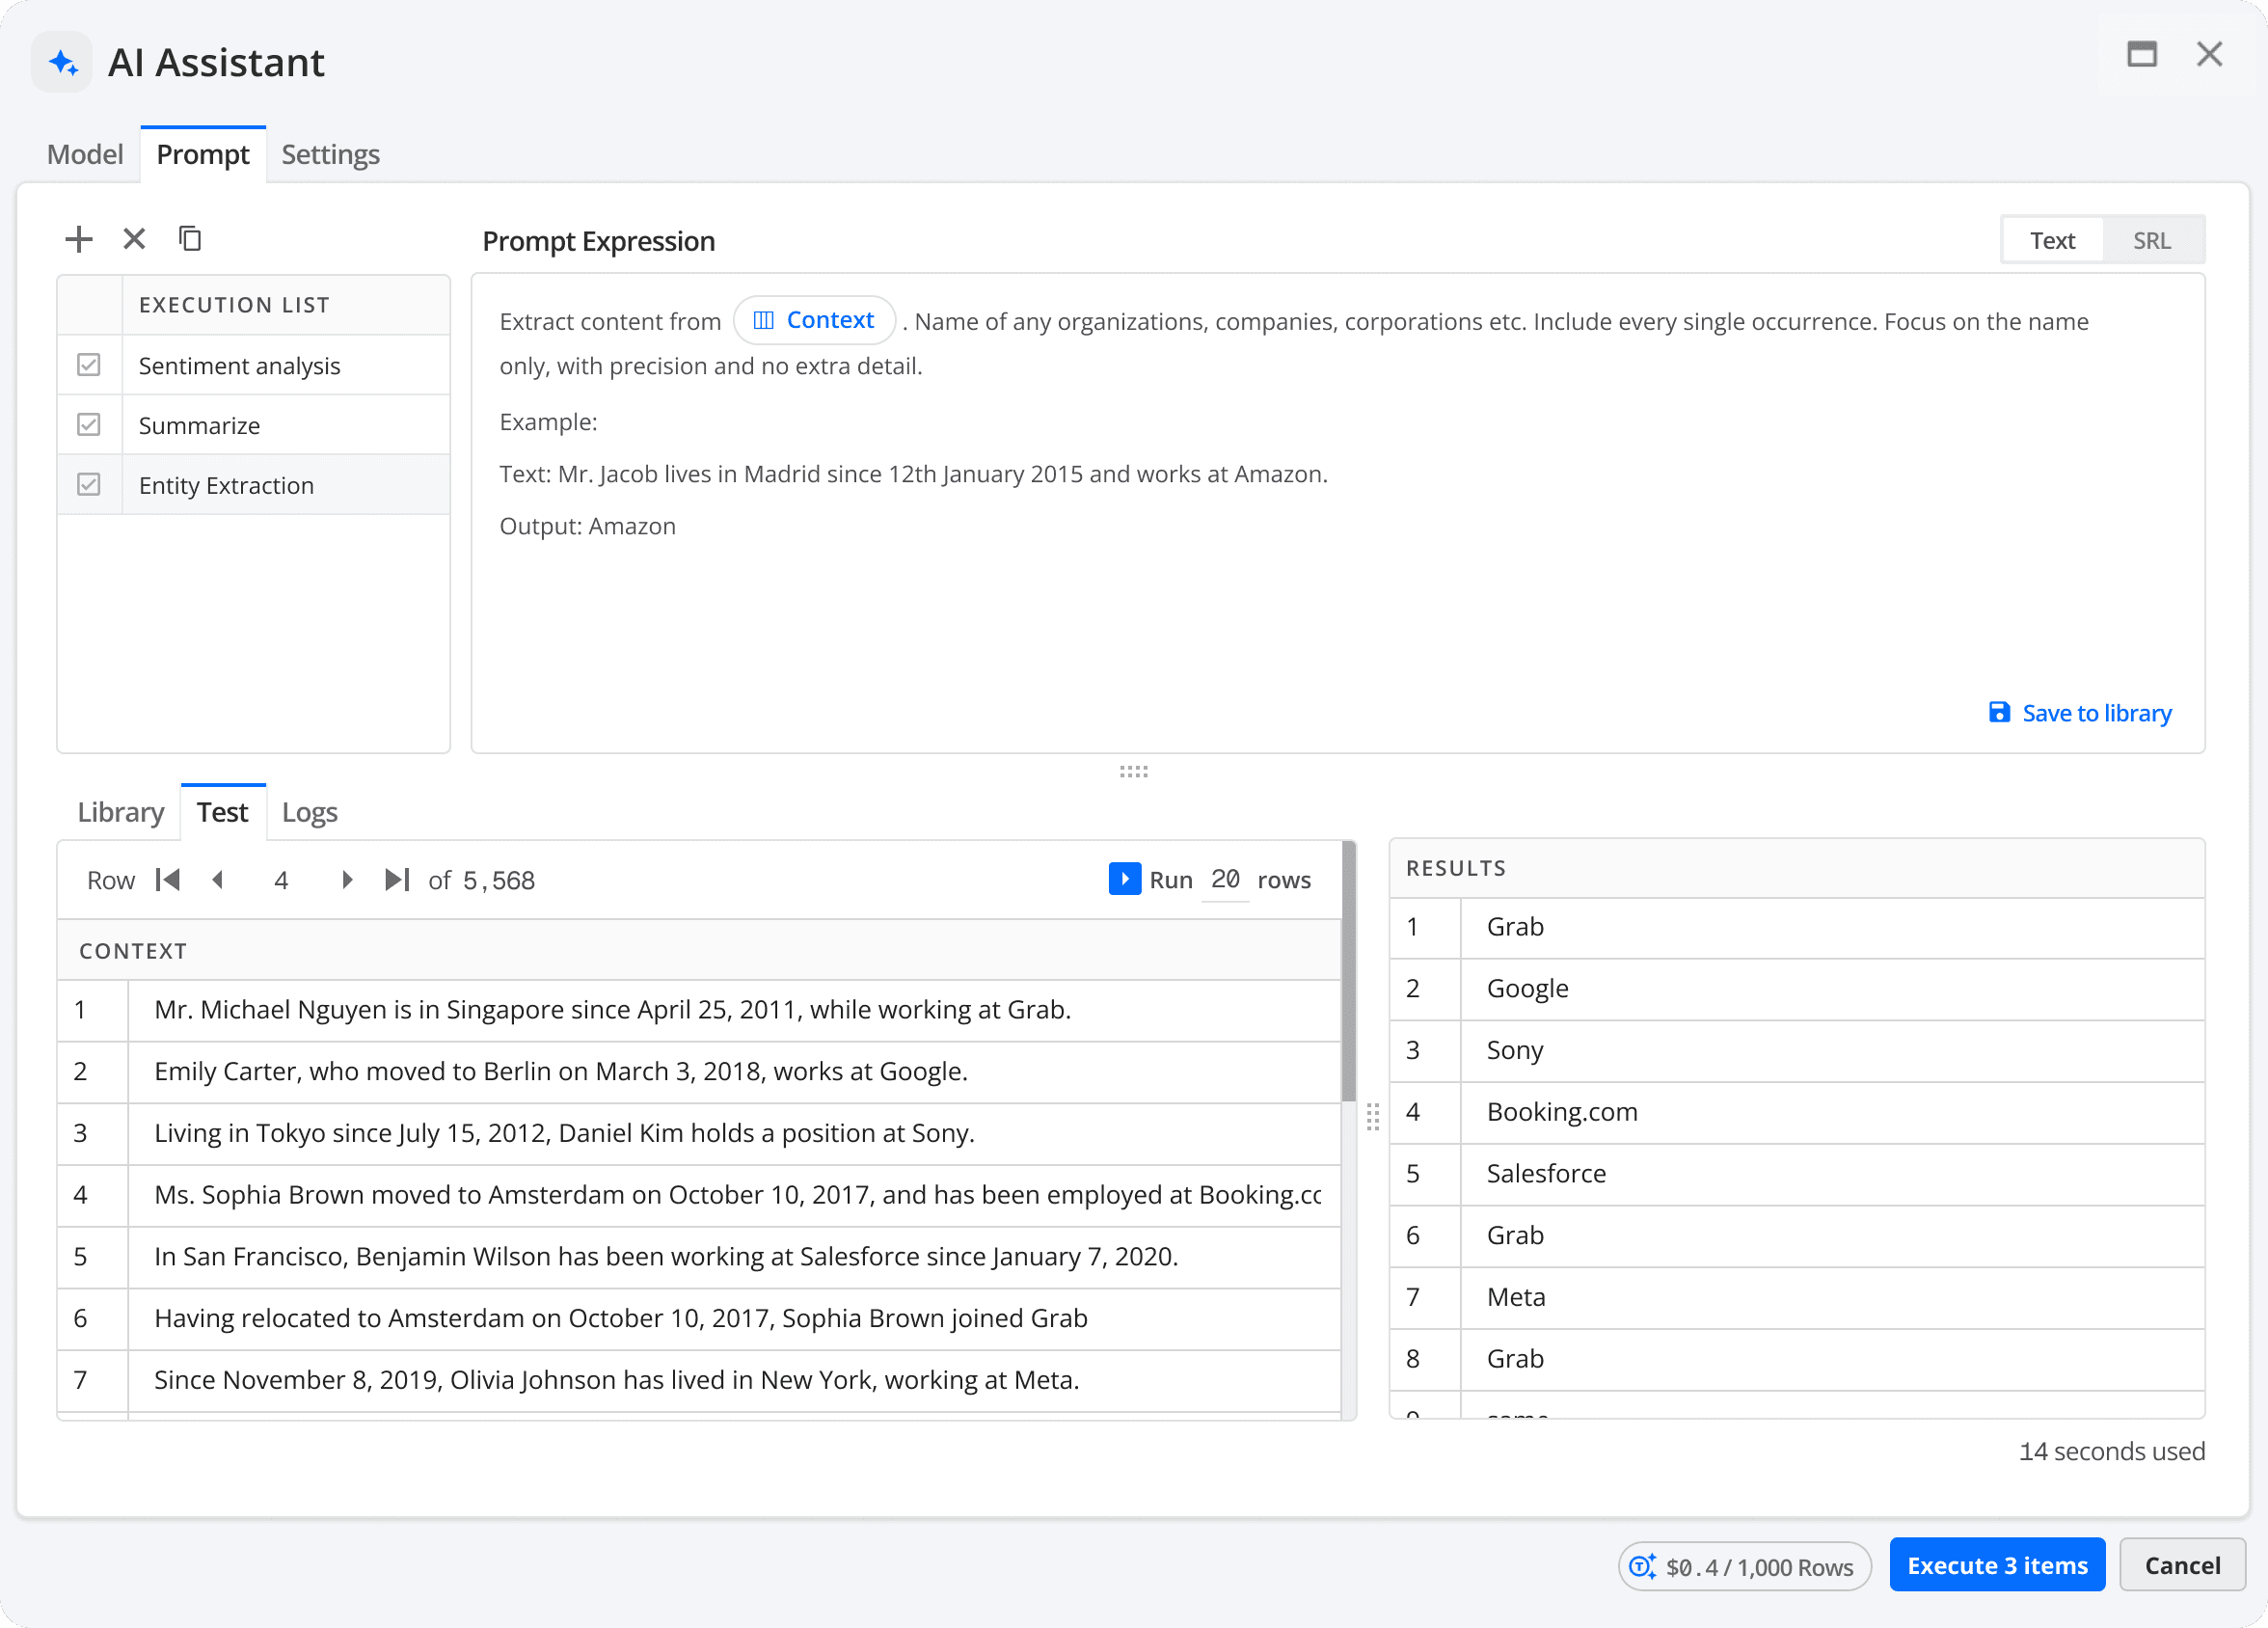This screenshot has height=1628, width=2268.
Task: Click Execute 3 items button
Action: click(x=1996, y=1565)
